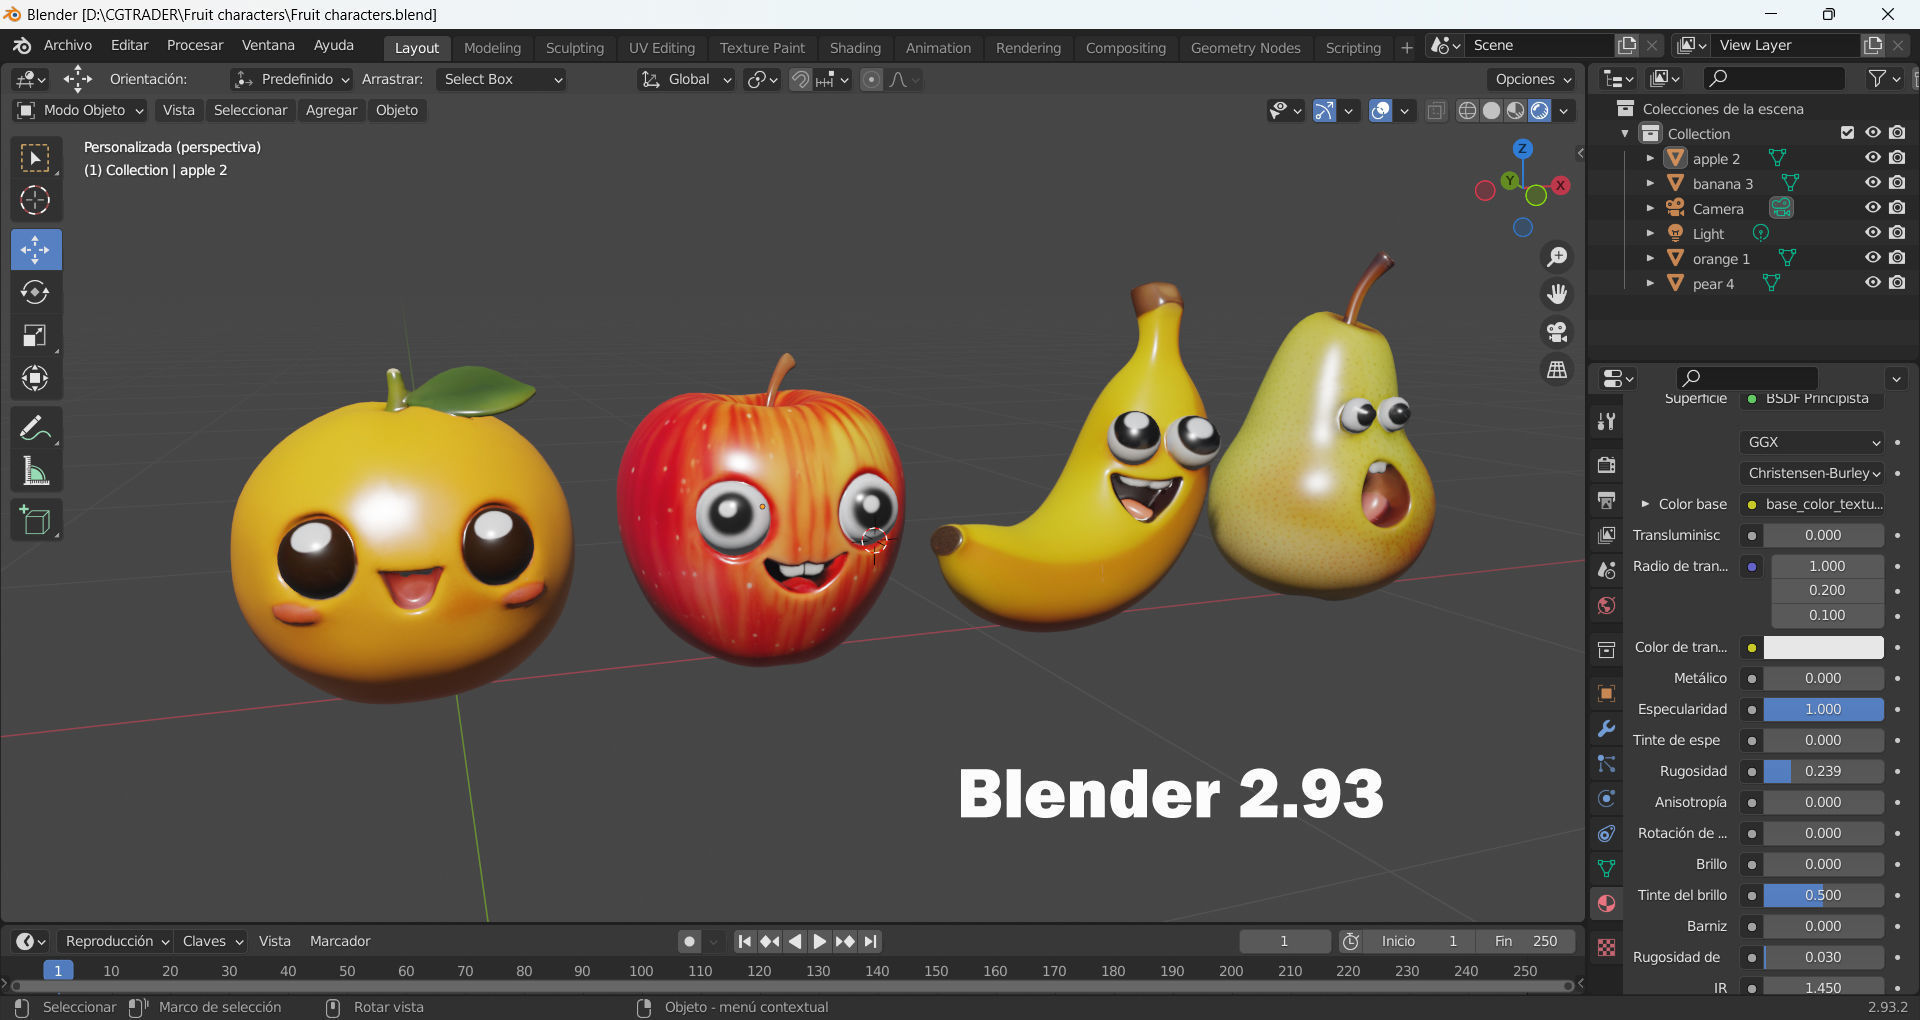This screenshot has height=1020, width=1920.
Task: Toggle X-ray display
Action: [x=1436, y=111]
